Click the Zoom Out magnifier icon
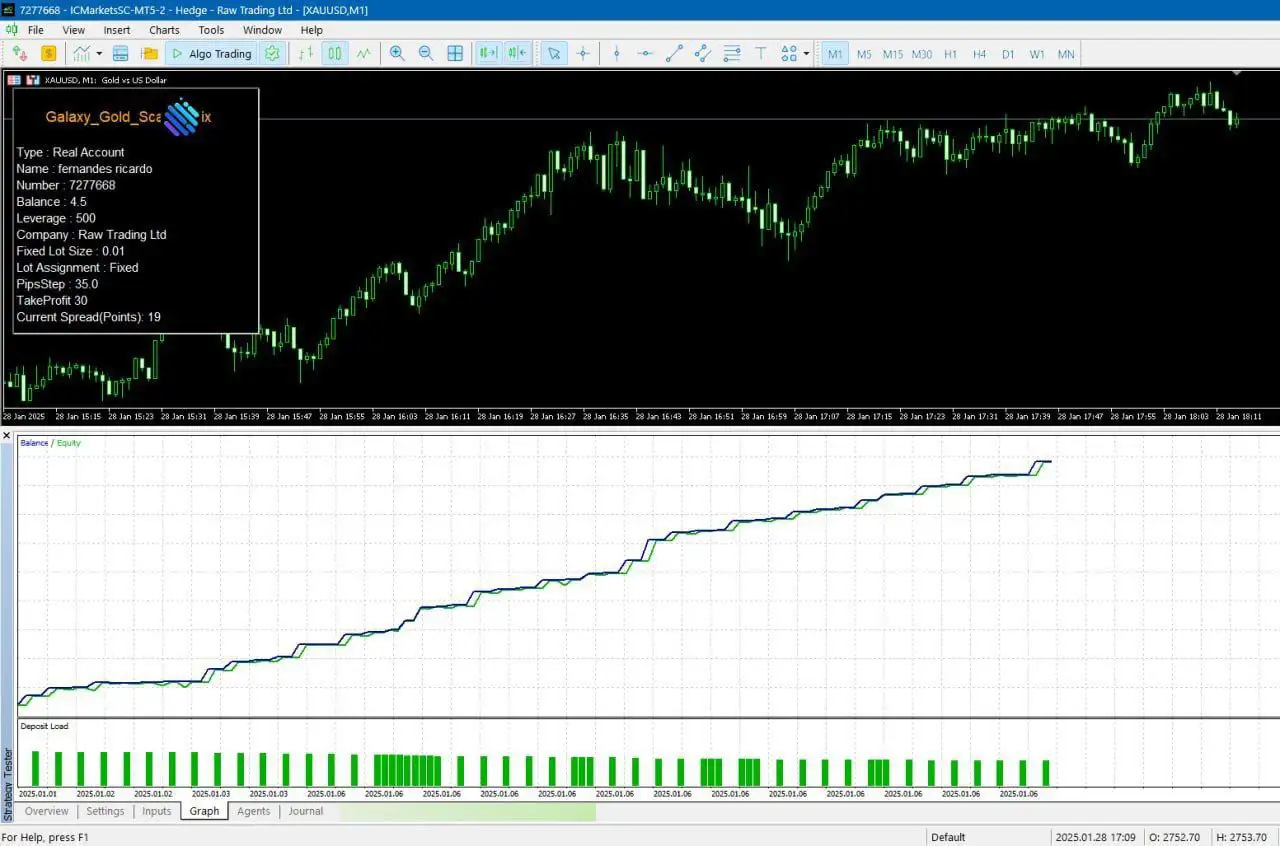Viewport: 1280px width, 846px height. [x=426, y=54]
